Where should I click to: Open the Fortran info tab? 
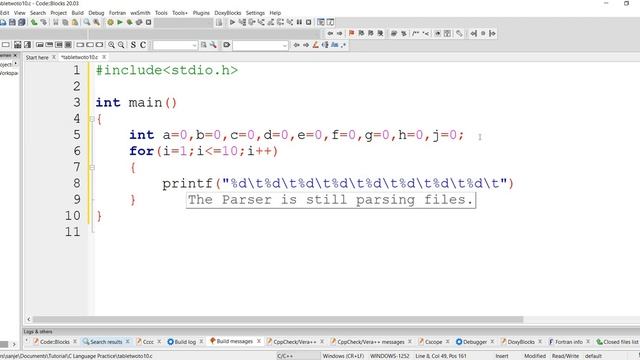pyautogui.click(x=566, y=342)
